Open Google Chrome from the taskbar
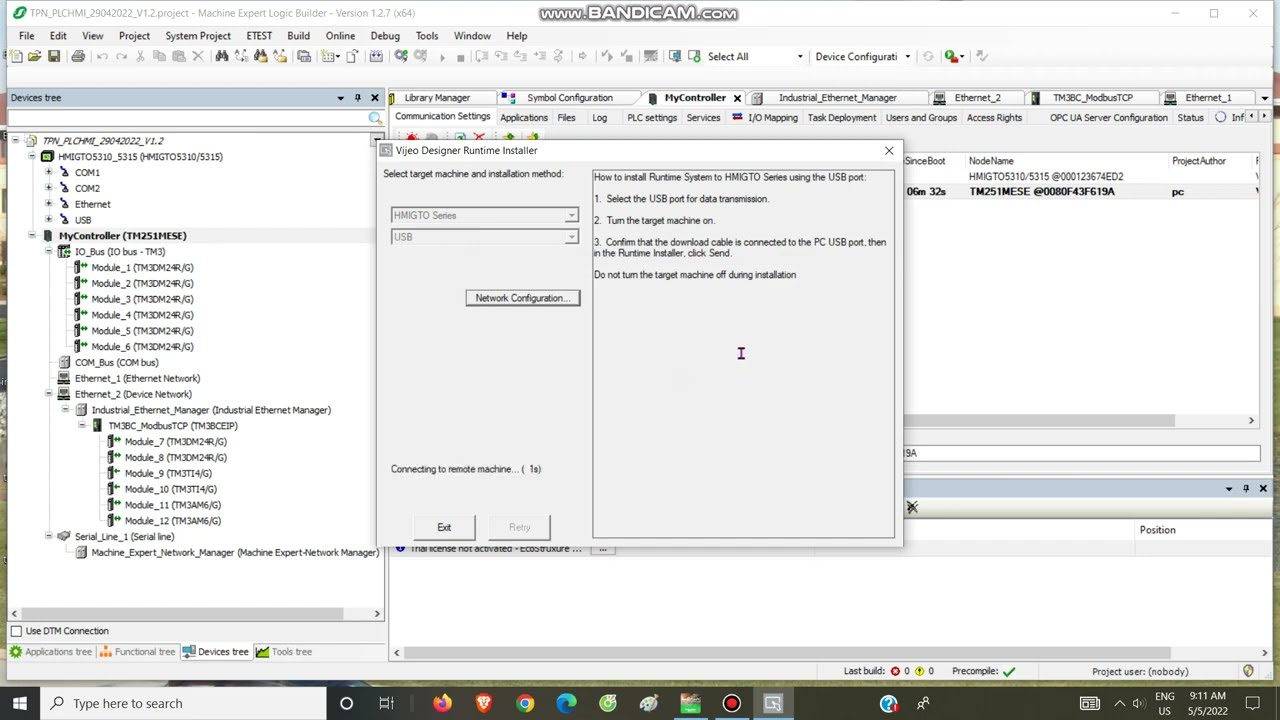Image resolution: width=1280 pixels, height=720 pixels. click(525, 704)
